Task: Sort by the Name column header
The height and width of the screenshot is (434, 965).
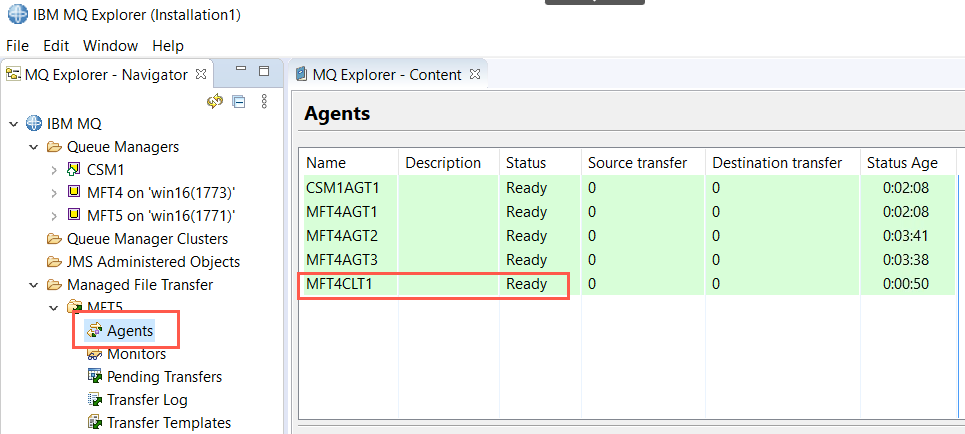Action: click(350, 163)
